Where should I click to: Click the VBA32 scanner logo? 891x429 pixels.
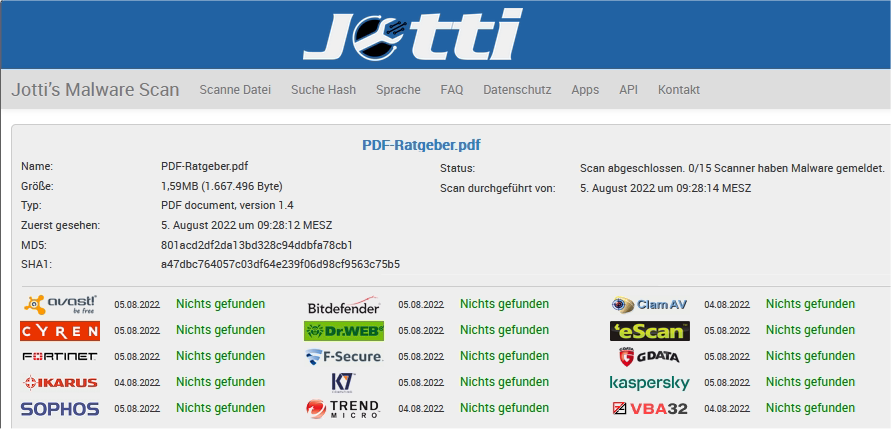(649, 409)
